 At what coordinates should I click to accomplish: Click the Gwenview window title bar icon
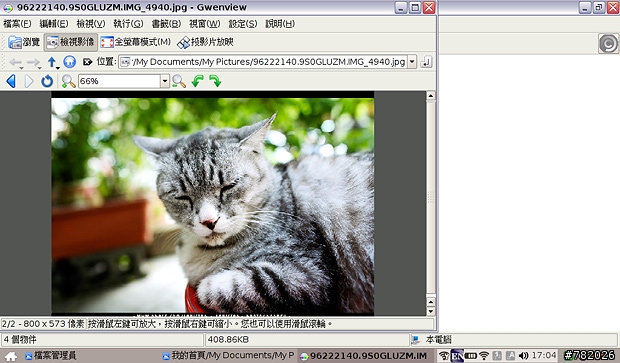click(x=8, y=7)
